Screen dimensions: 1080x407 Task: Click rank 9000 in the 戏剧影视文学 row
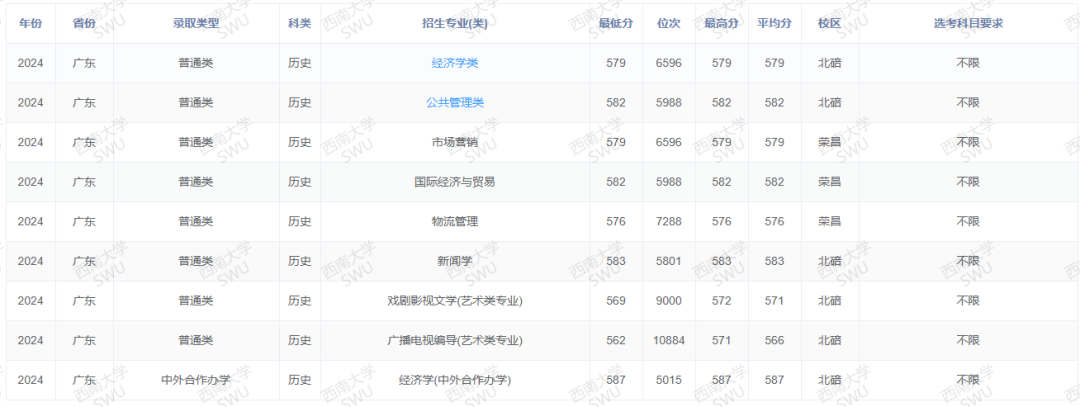(669, 301)
